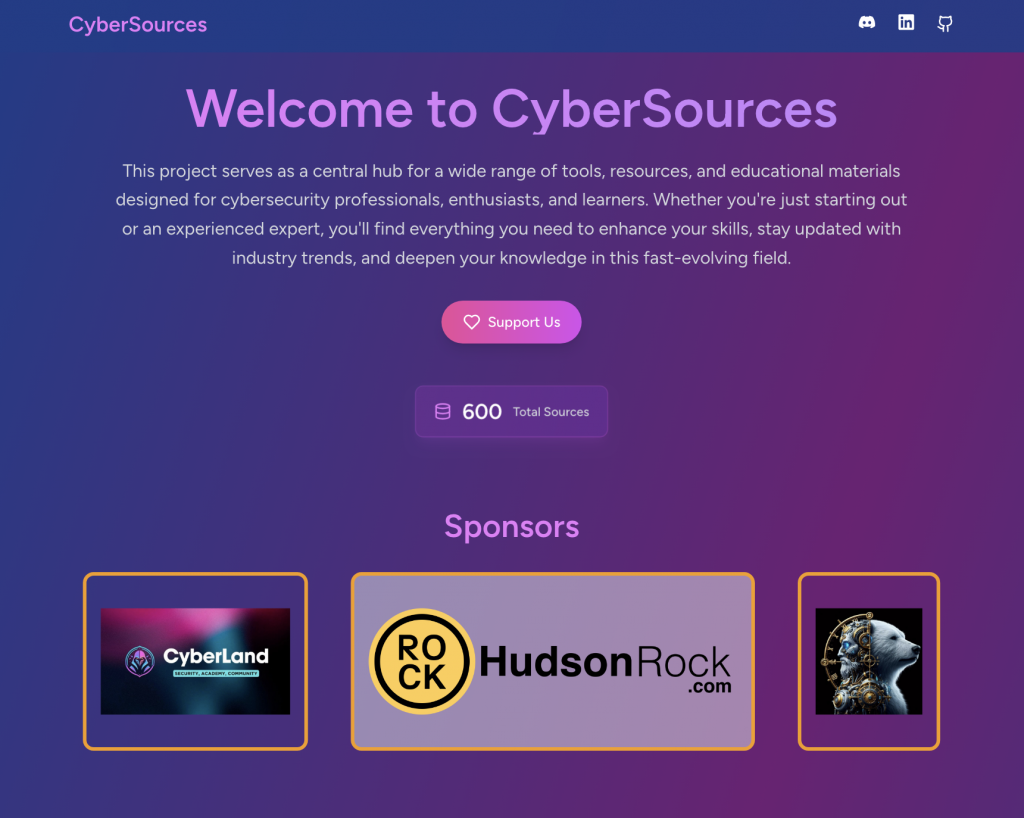This screenshot has height=818, width=1024.
Task: Click the database icon beside 600
Action: point(443,411)
